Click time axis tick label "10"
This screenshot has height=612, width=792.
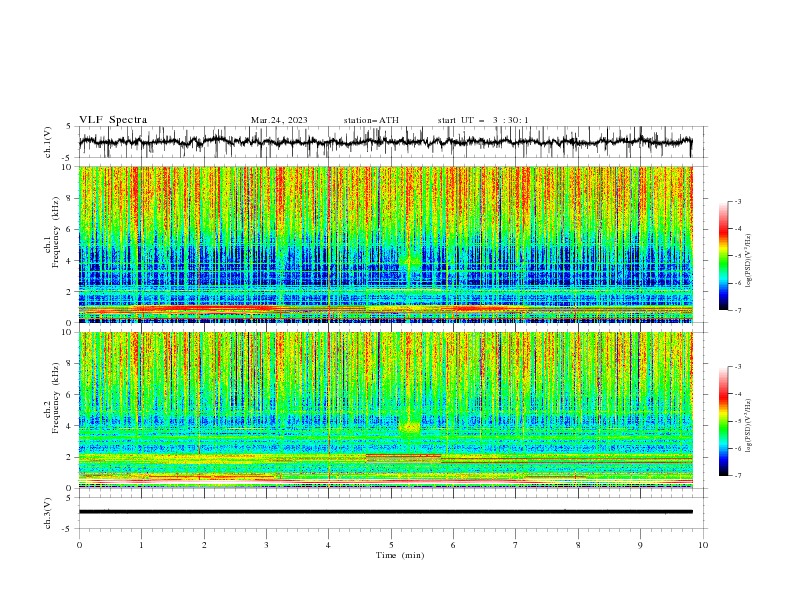coord(703,545)
